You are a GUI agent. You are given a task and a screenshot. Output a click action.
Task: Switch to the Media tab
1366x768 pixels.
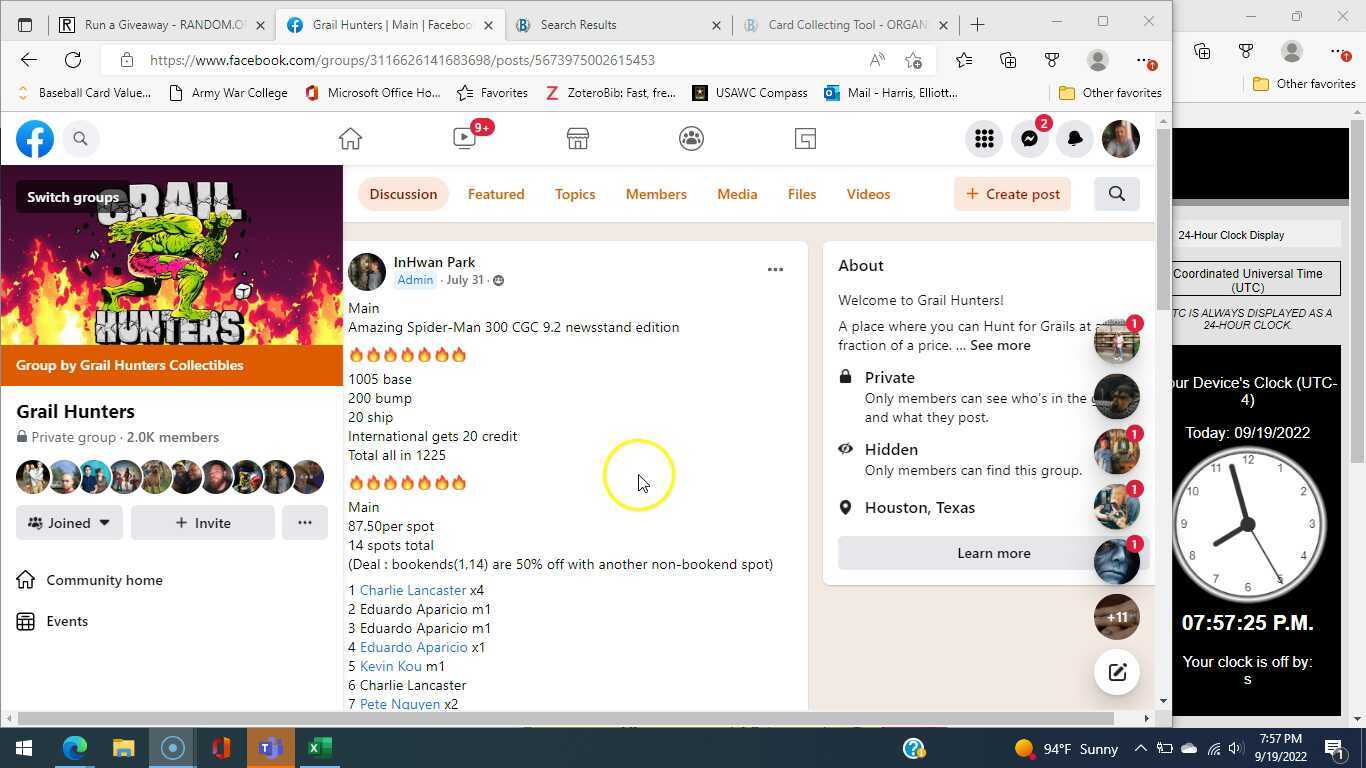[737, 194]
